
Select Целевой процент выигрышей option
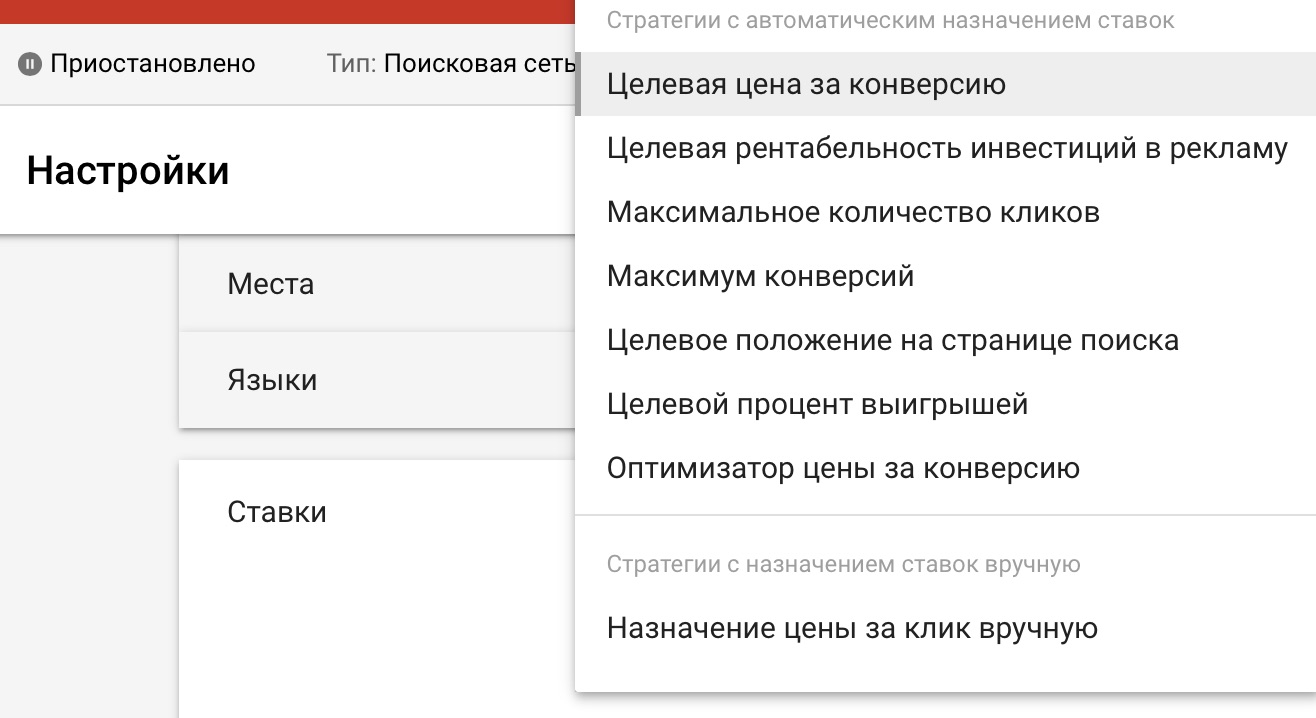tap(817, 405)
